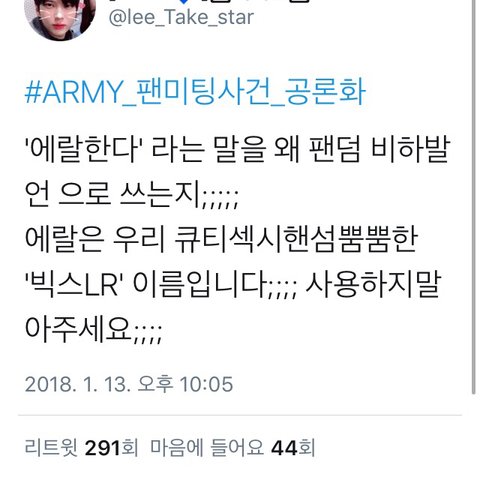Tap the tweet line 아주세요;;;;
The width and height of the screenshot is (480, 480).
[x=94, y=329]
